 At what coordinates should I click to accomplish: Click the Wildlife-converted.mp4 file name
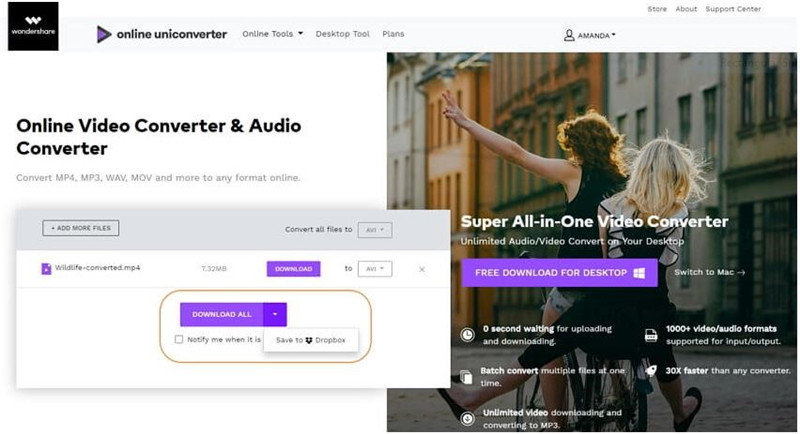point(97,268)
